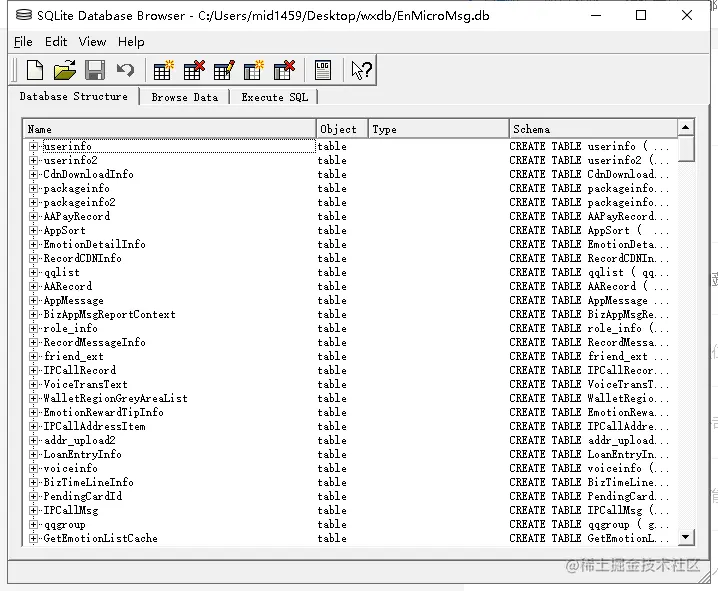The height and width of the screenshot is (591, 718).
Task: Open the Help menu
Action: 131,42
